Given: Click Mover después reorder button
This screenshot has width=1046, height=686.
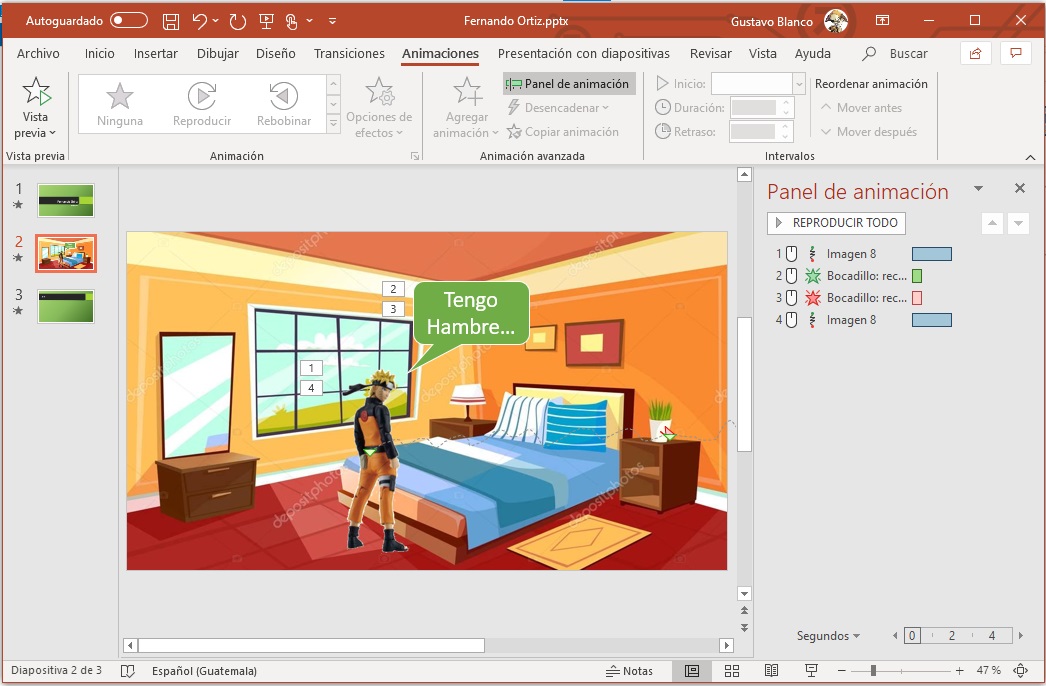Looking at the screenshot, I should click(x=869, y=131).
